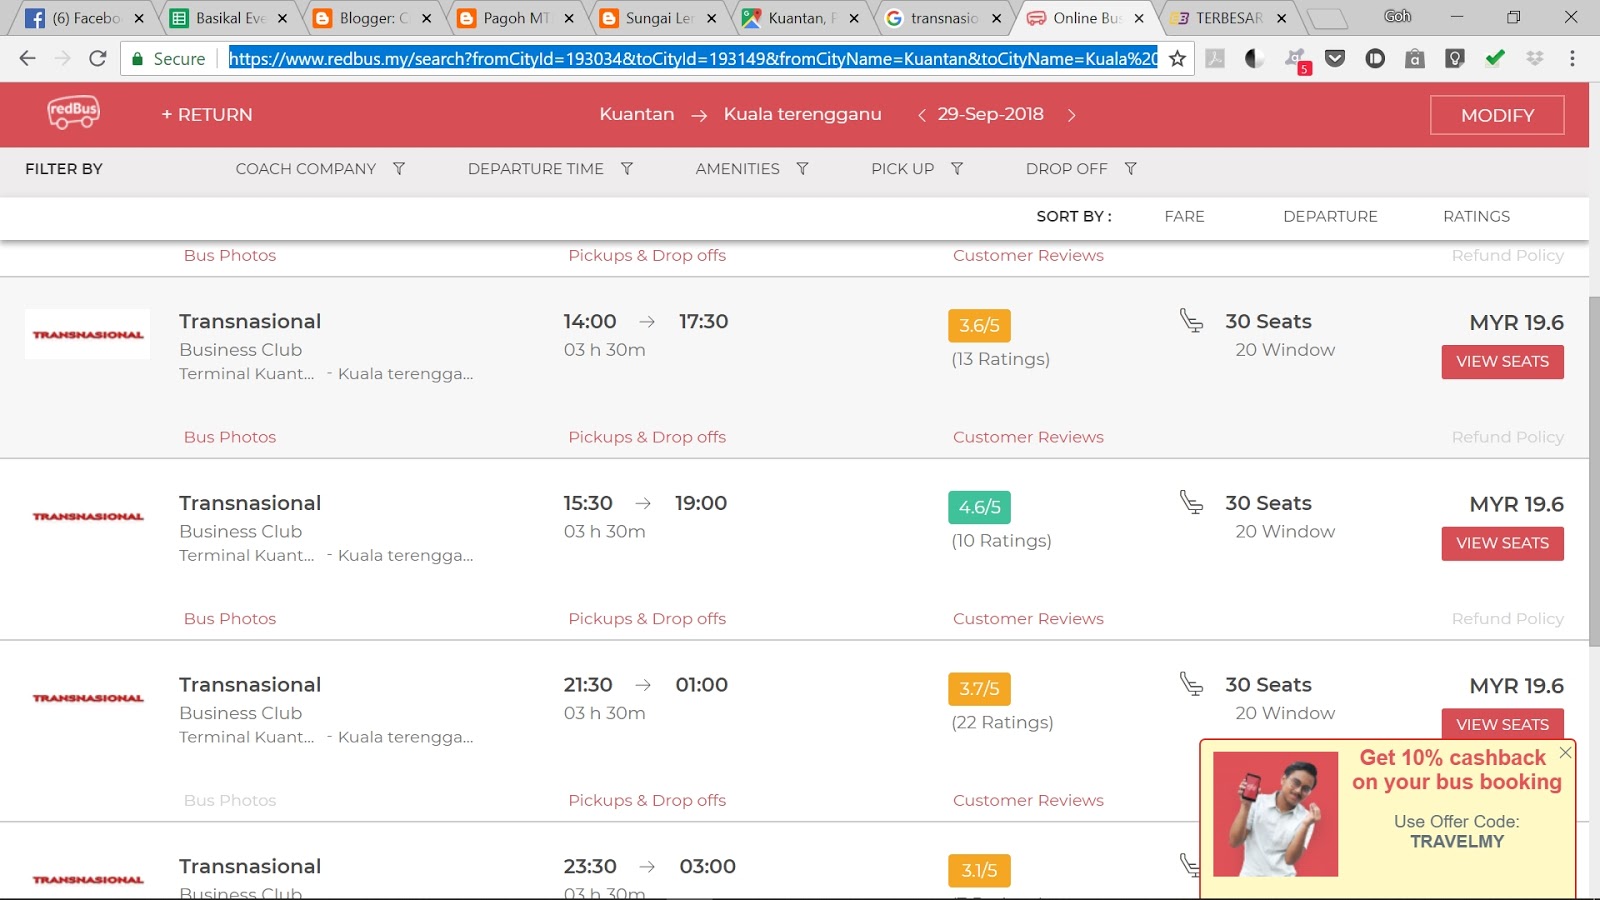The width and height of the screenshot is (1600, 900).
Task: Close the Sungai Le Blogger tab
Action: point(711,18)
